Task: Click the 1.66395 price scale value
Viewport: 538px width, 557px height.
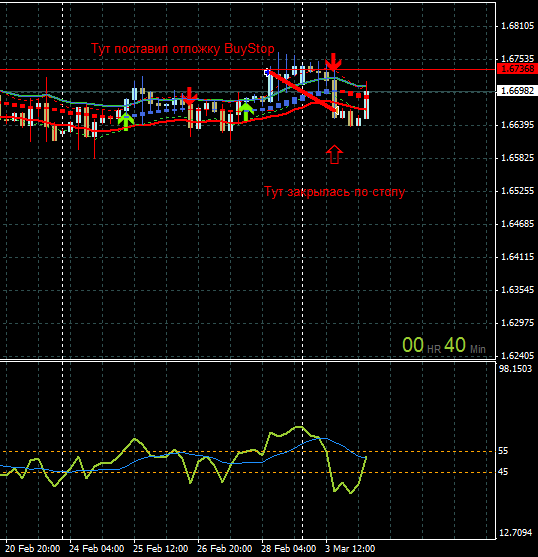Action: tap(517, 125)
